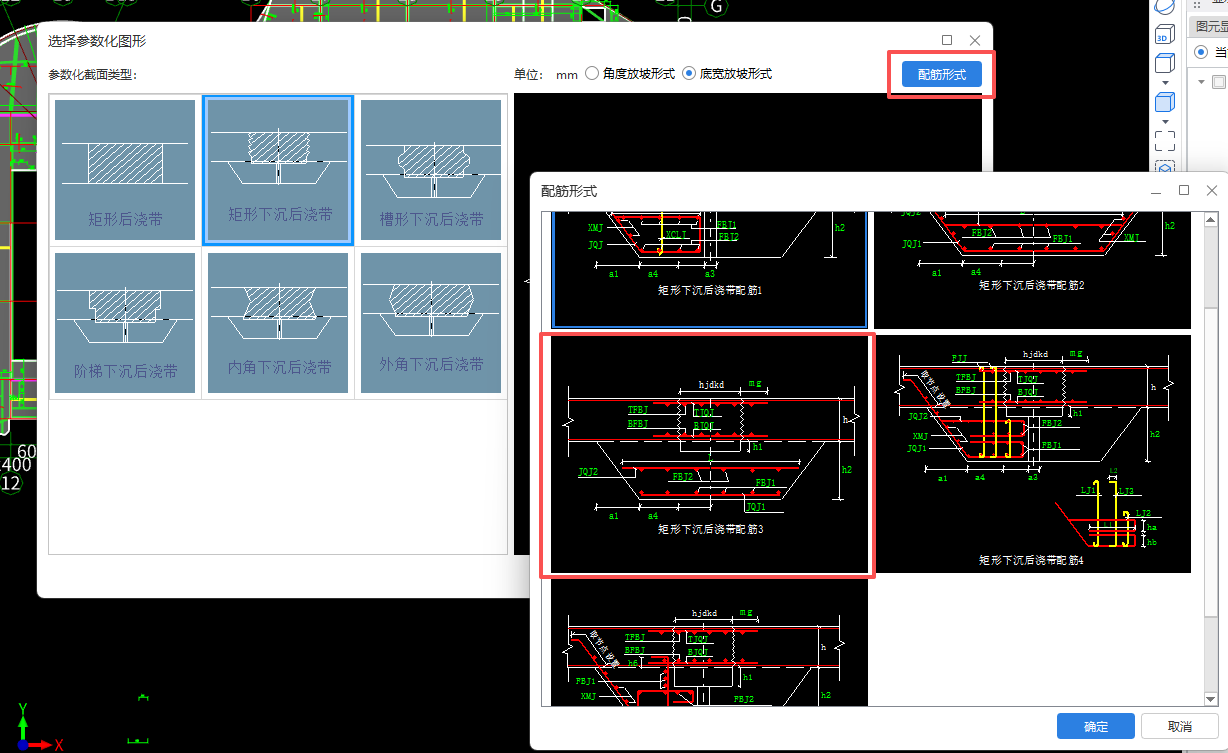Toggle the 3D view cube icon
The image size is (1228, 753).
click(x=1164, y=35)
